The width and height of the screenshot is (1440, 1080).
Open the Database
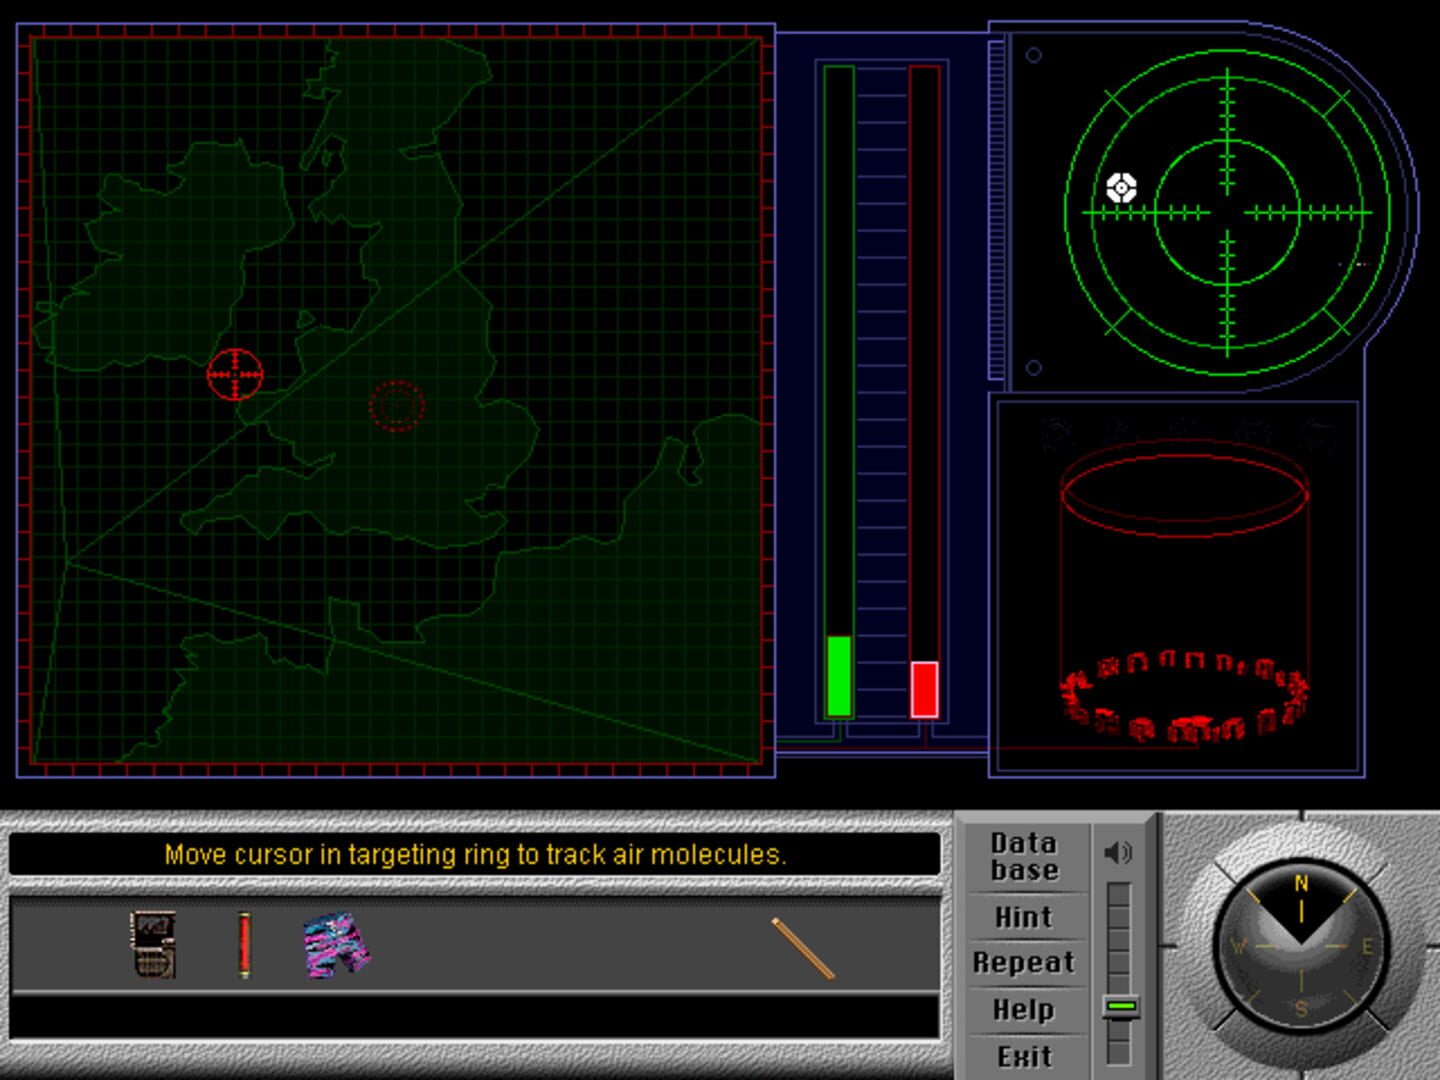[1024, 858]
